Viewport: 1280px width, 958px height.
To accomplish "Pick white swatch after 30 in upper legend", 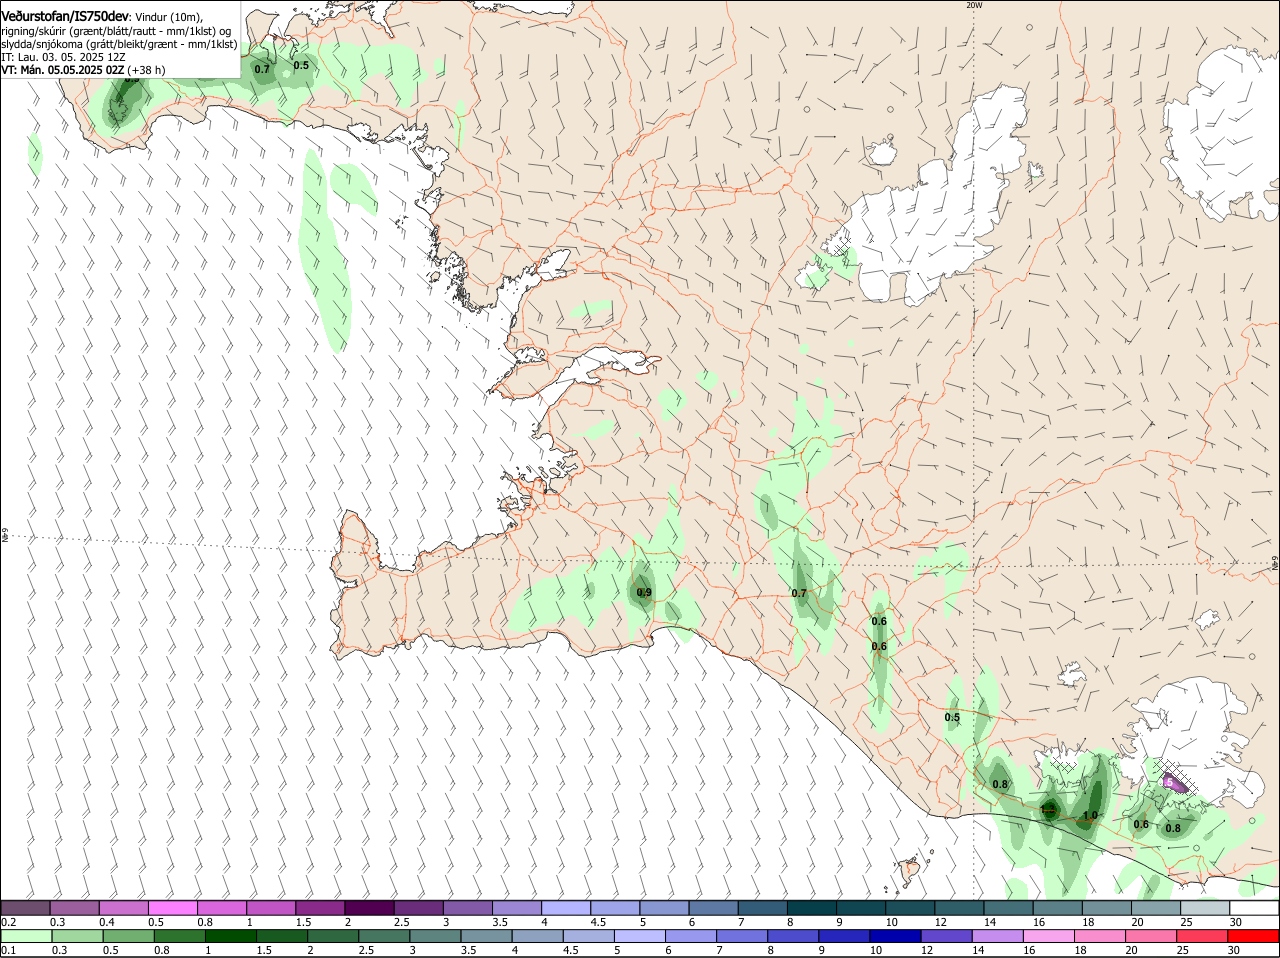I will tap(1254, 907).
